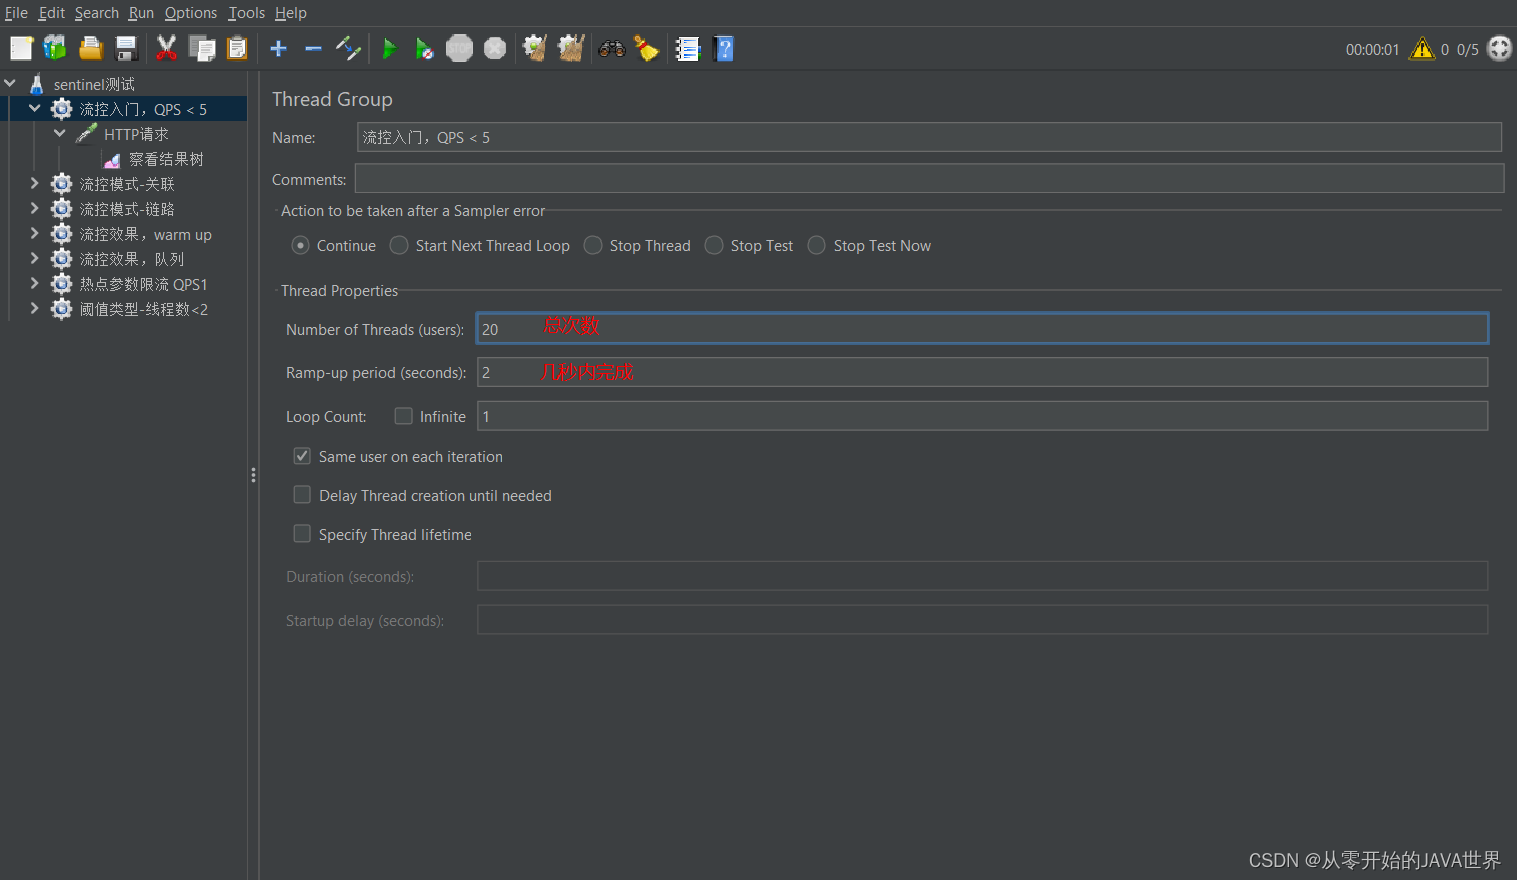Focus the Loop Count value field
This screenshot has height=880, width=1517.
click(982, 416)
